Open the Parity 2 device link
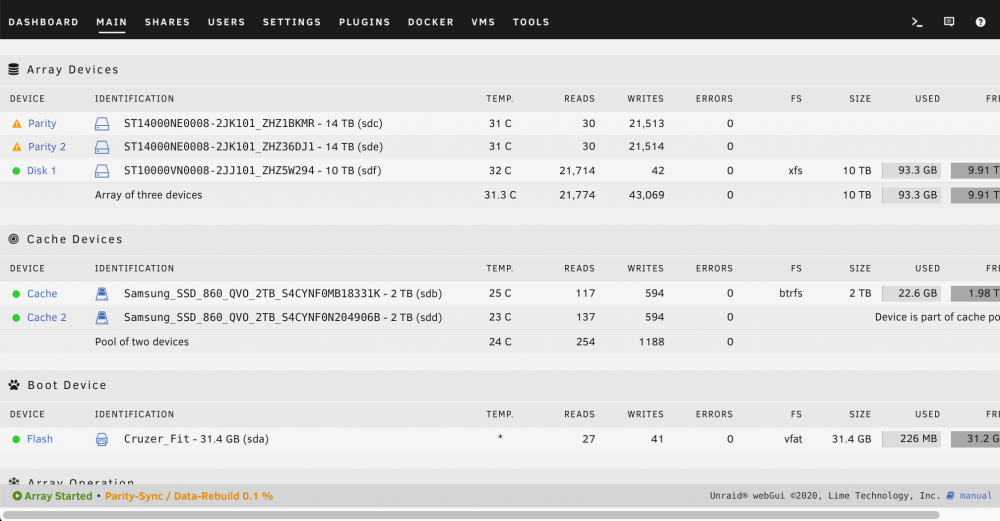This screenshot has width=1000, height=521. click(47, 147)
